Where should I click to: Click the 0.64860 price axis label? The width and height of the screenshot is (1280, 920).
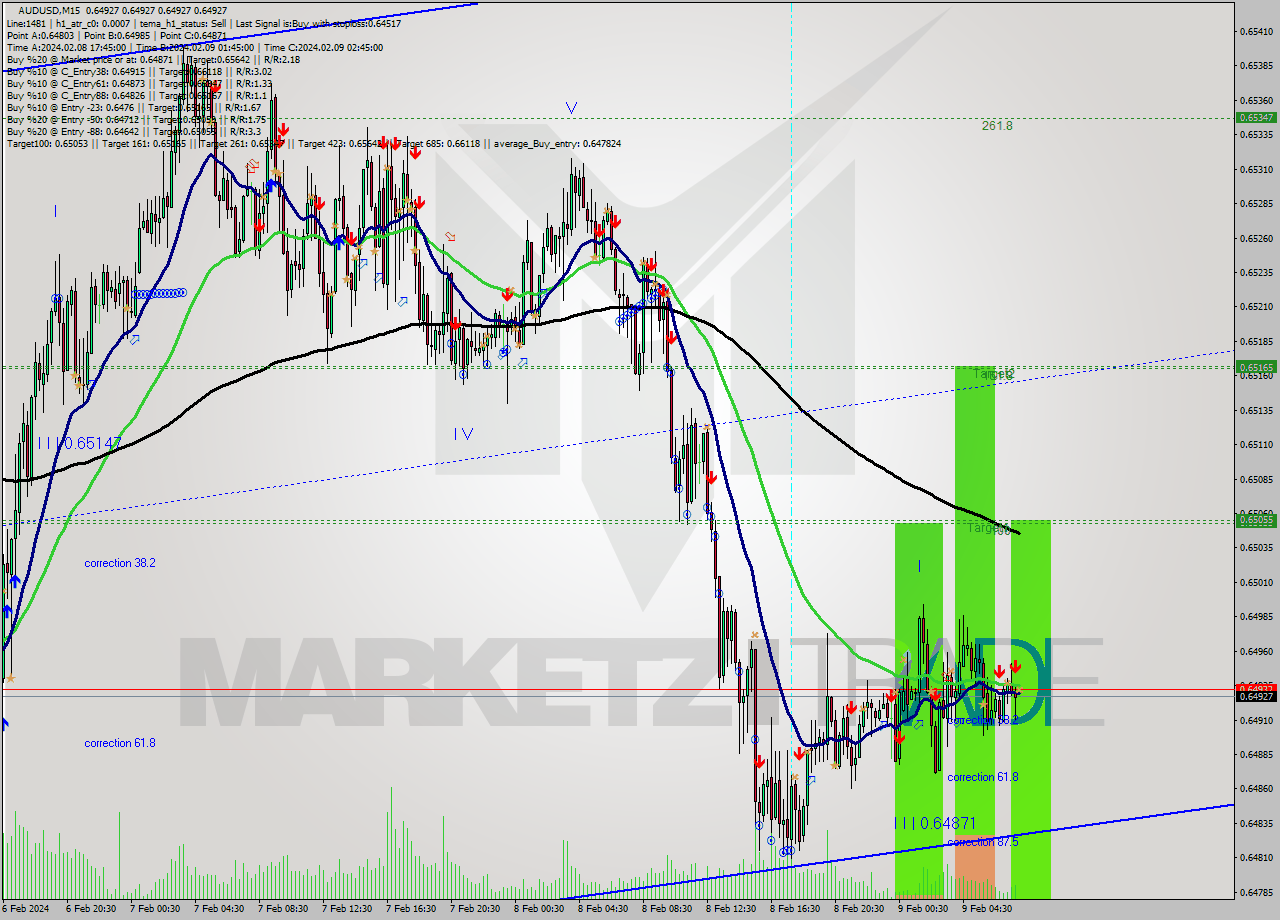(1256, 789)
